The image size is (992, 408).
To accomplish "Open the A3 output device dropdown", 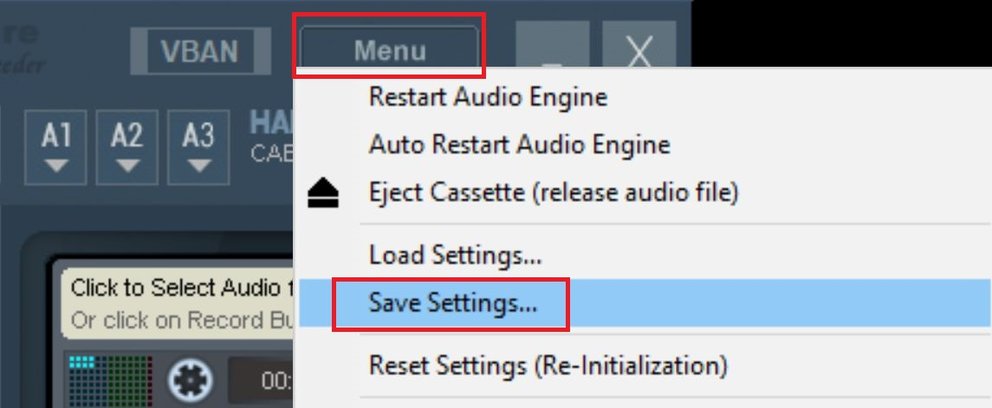I will 199,145.
